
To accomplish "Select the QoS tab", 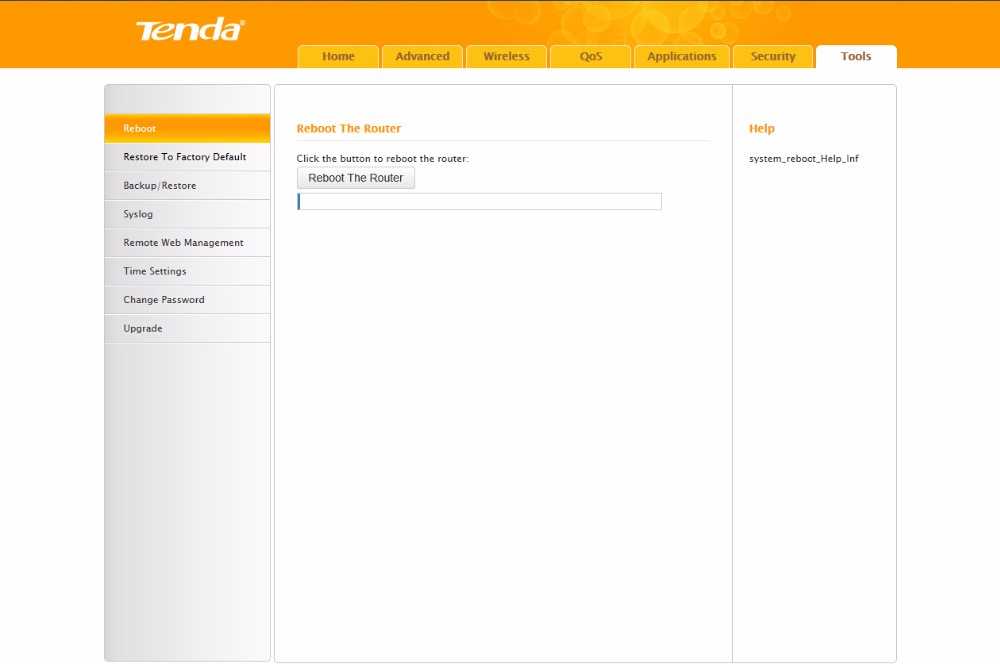I will pos(590,57).
